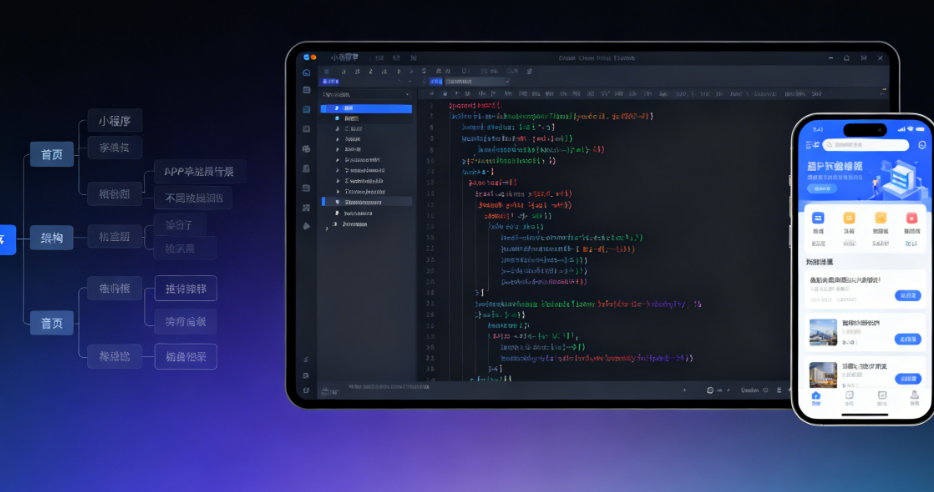The height and width of the screenshot is (492, 934).
Task: Select the 小程序 node in the mind map
Action: (x=115, y=121)
